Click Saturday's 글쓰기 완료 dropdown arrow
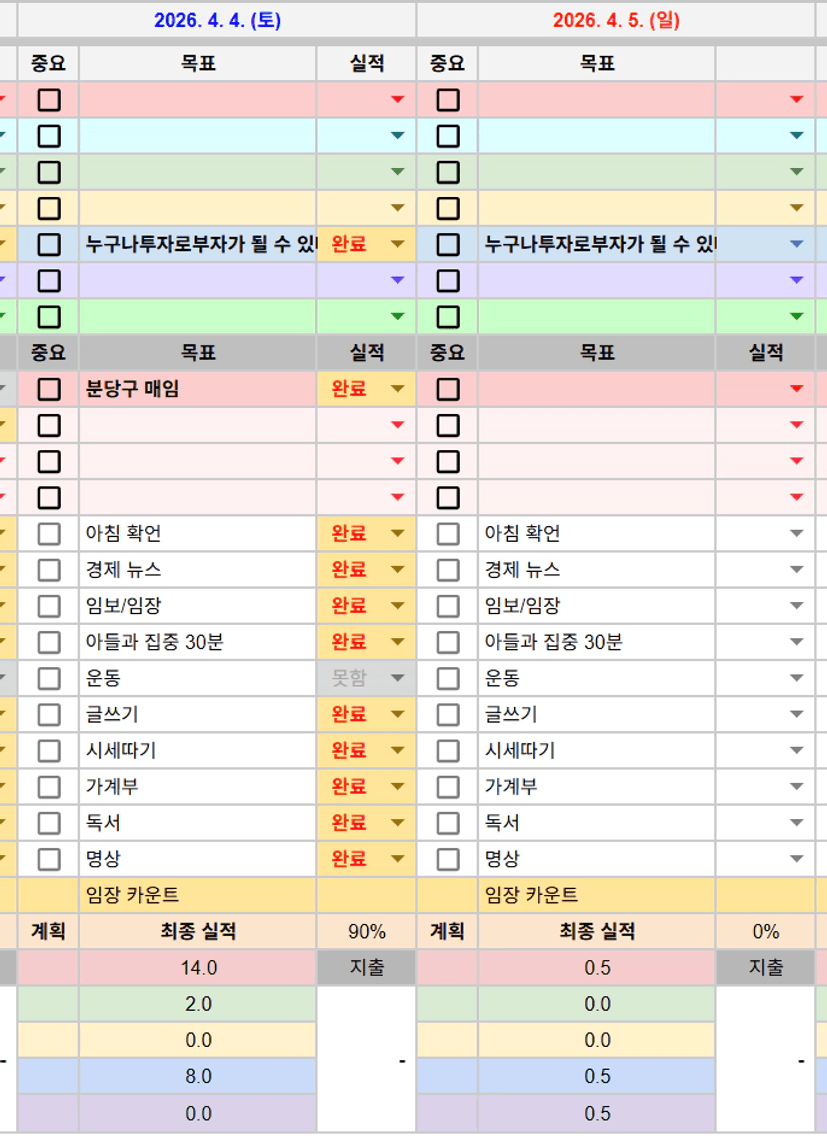Screen dimensions: 827x1148 (x=397, y=715)
